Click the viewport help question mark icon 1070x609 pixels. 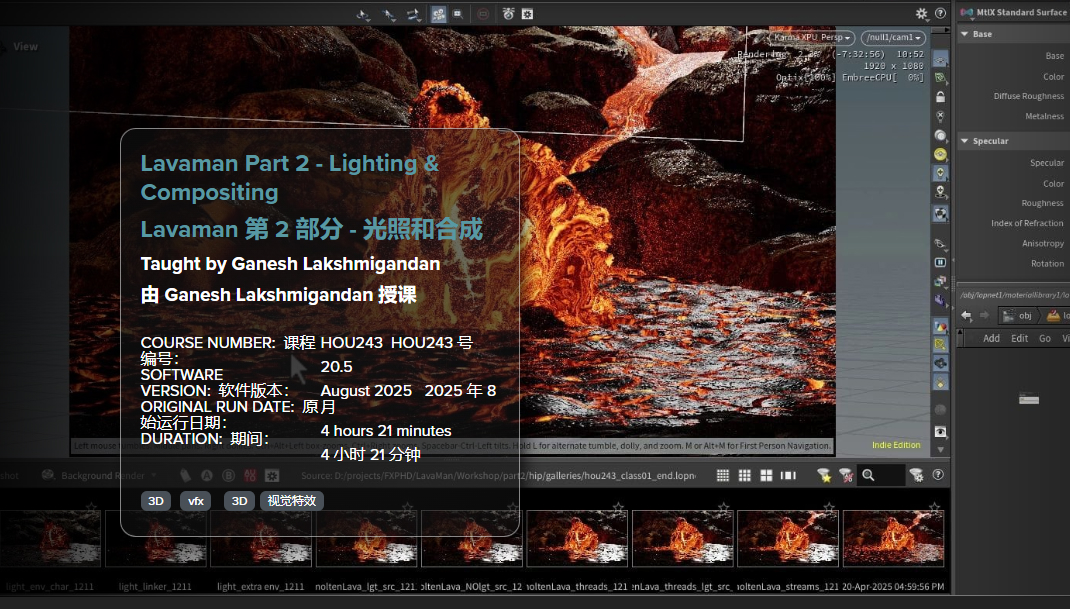click(x=940, y=14)
